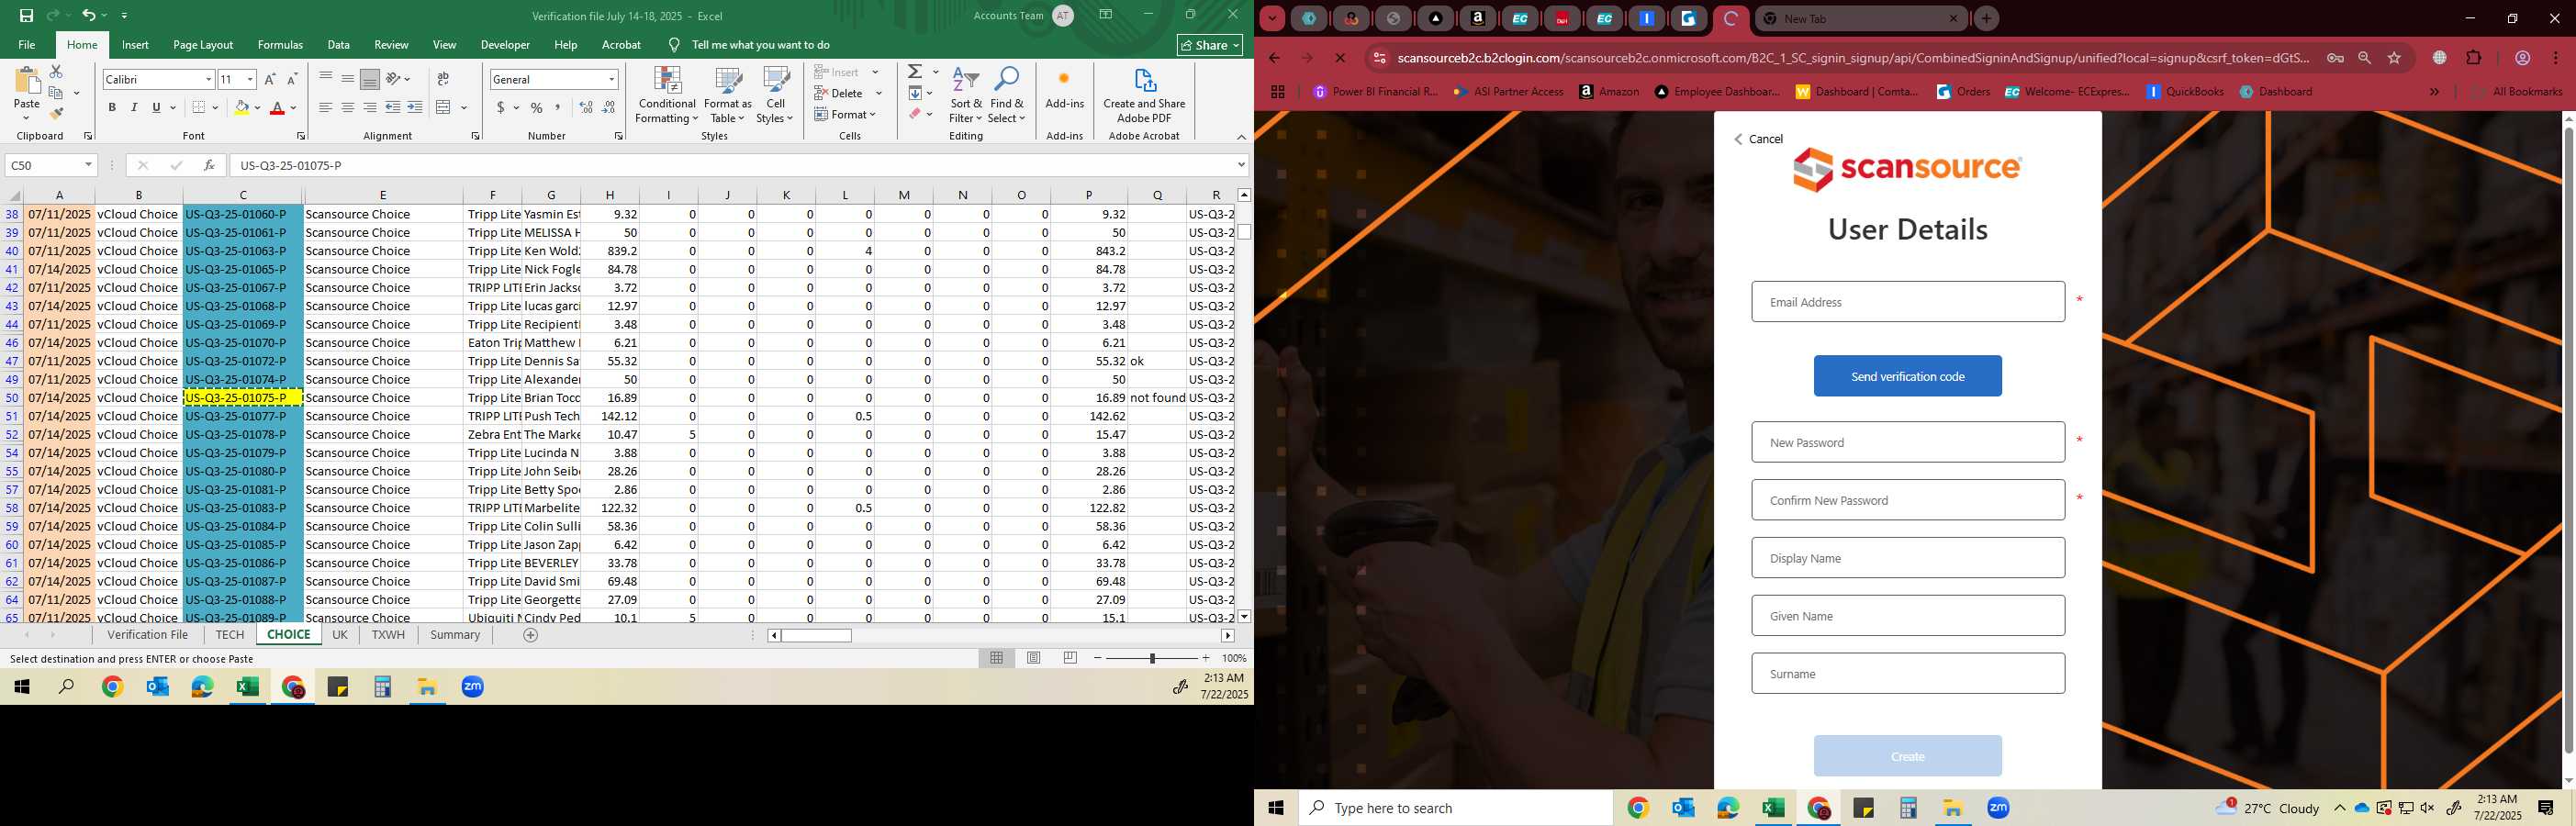This screenshot has width=2576, height=826.
Task: Apply Comma Style number format
Action: [x=558, y=107]
